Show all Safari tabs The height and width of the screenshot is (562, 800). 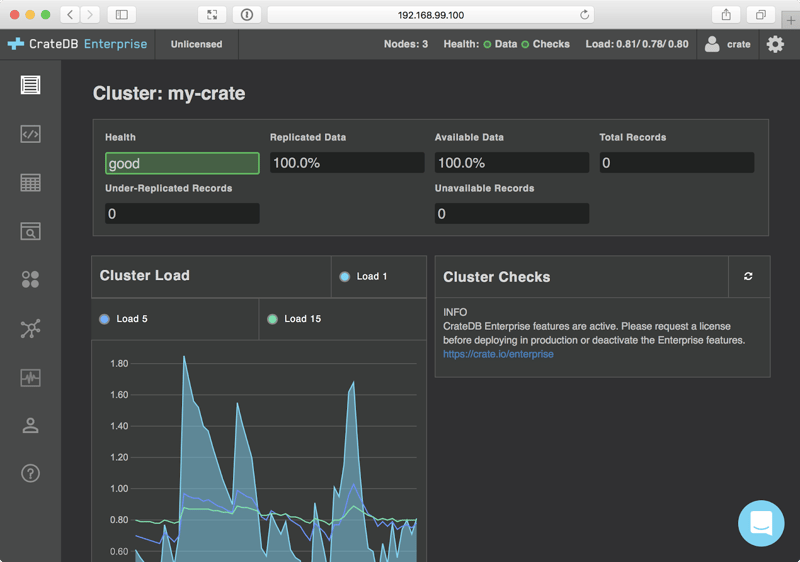760,15
